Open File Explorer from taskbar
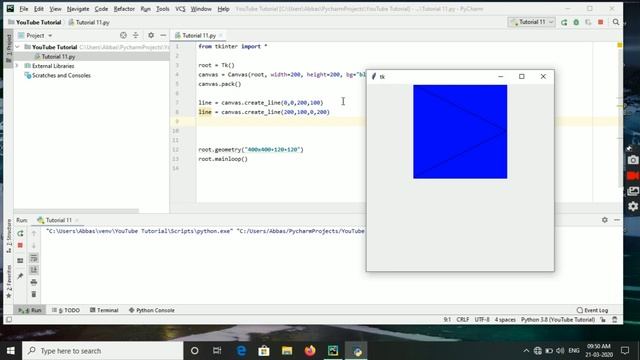 click(x=287, y=351)
